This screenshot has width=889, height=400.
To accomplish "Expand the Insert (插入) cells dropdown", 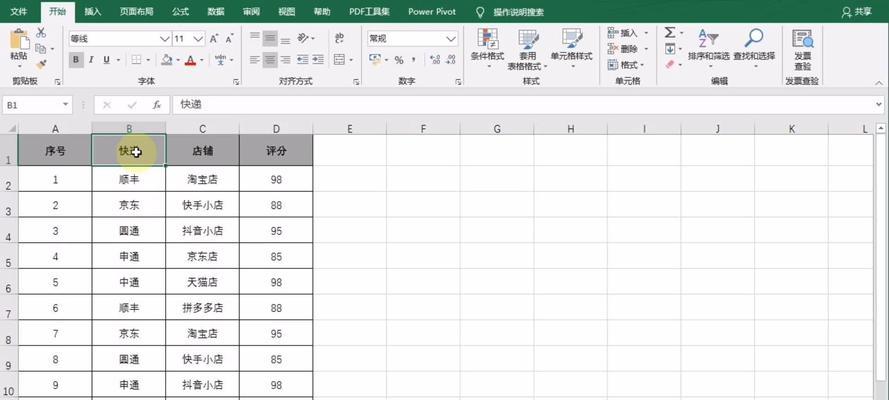I will [645, 33].
